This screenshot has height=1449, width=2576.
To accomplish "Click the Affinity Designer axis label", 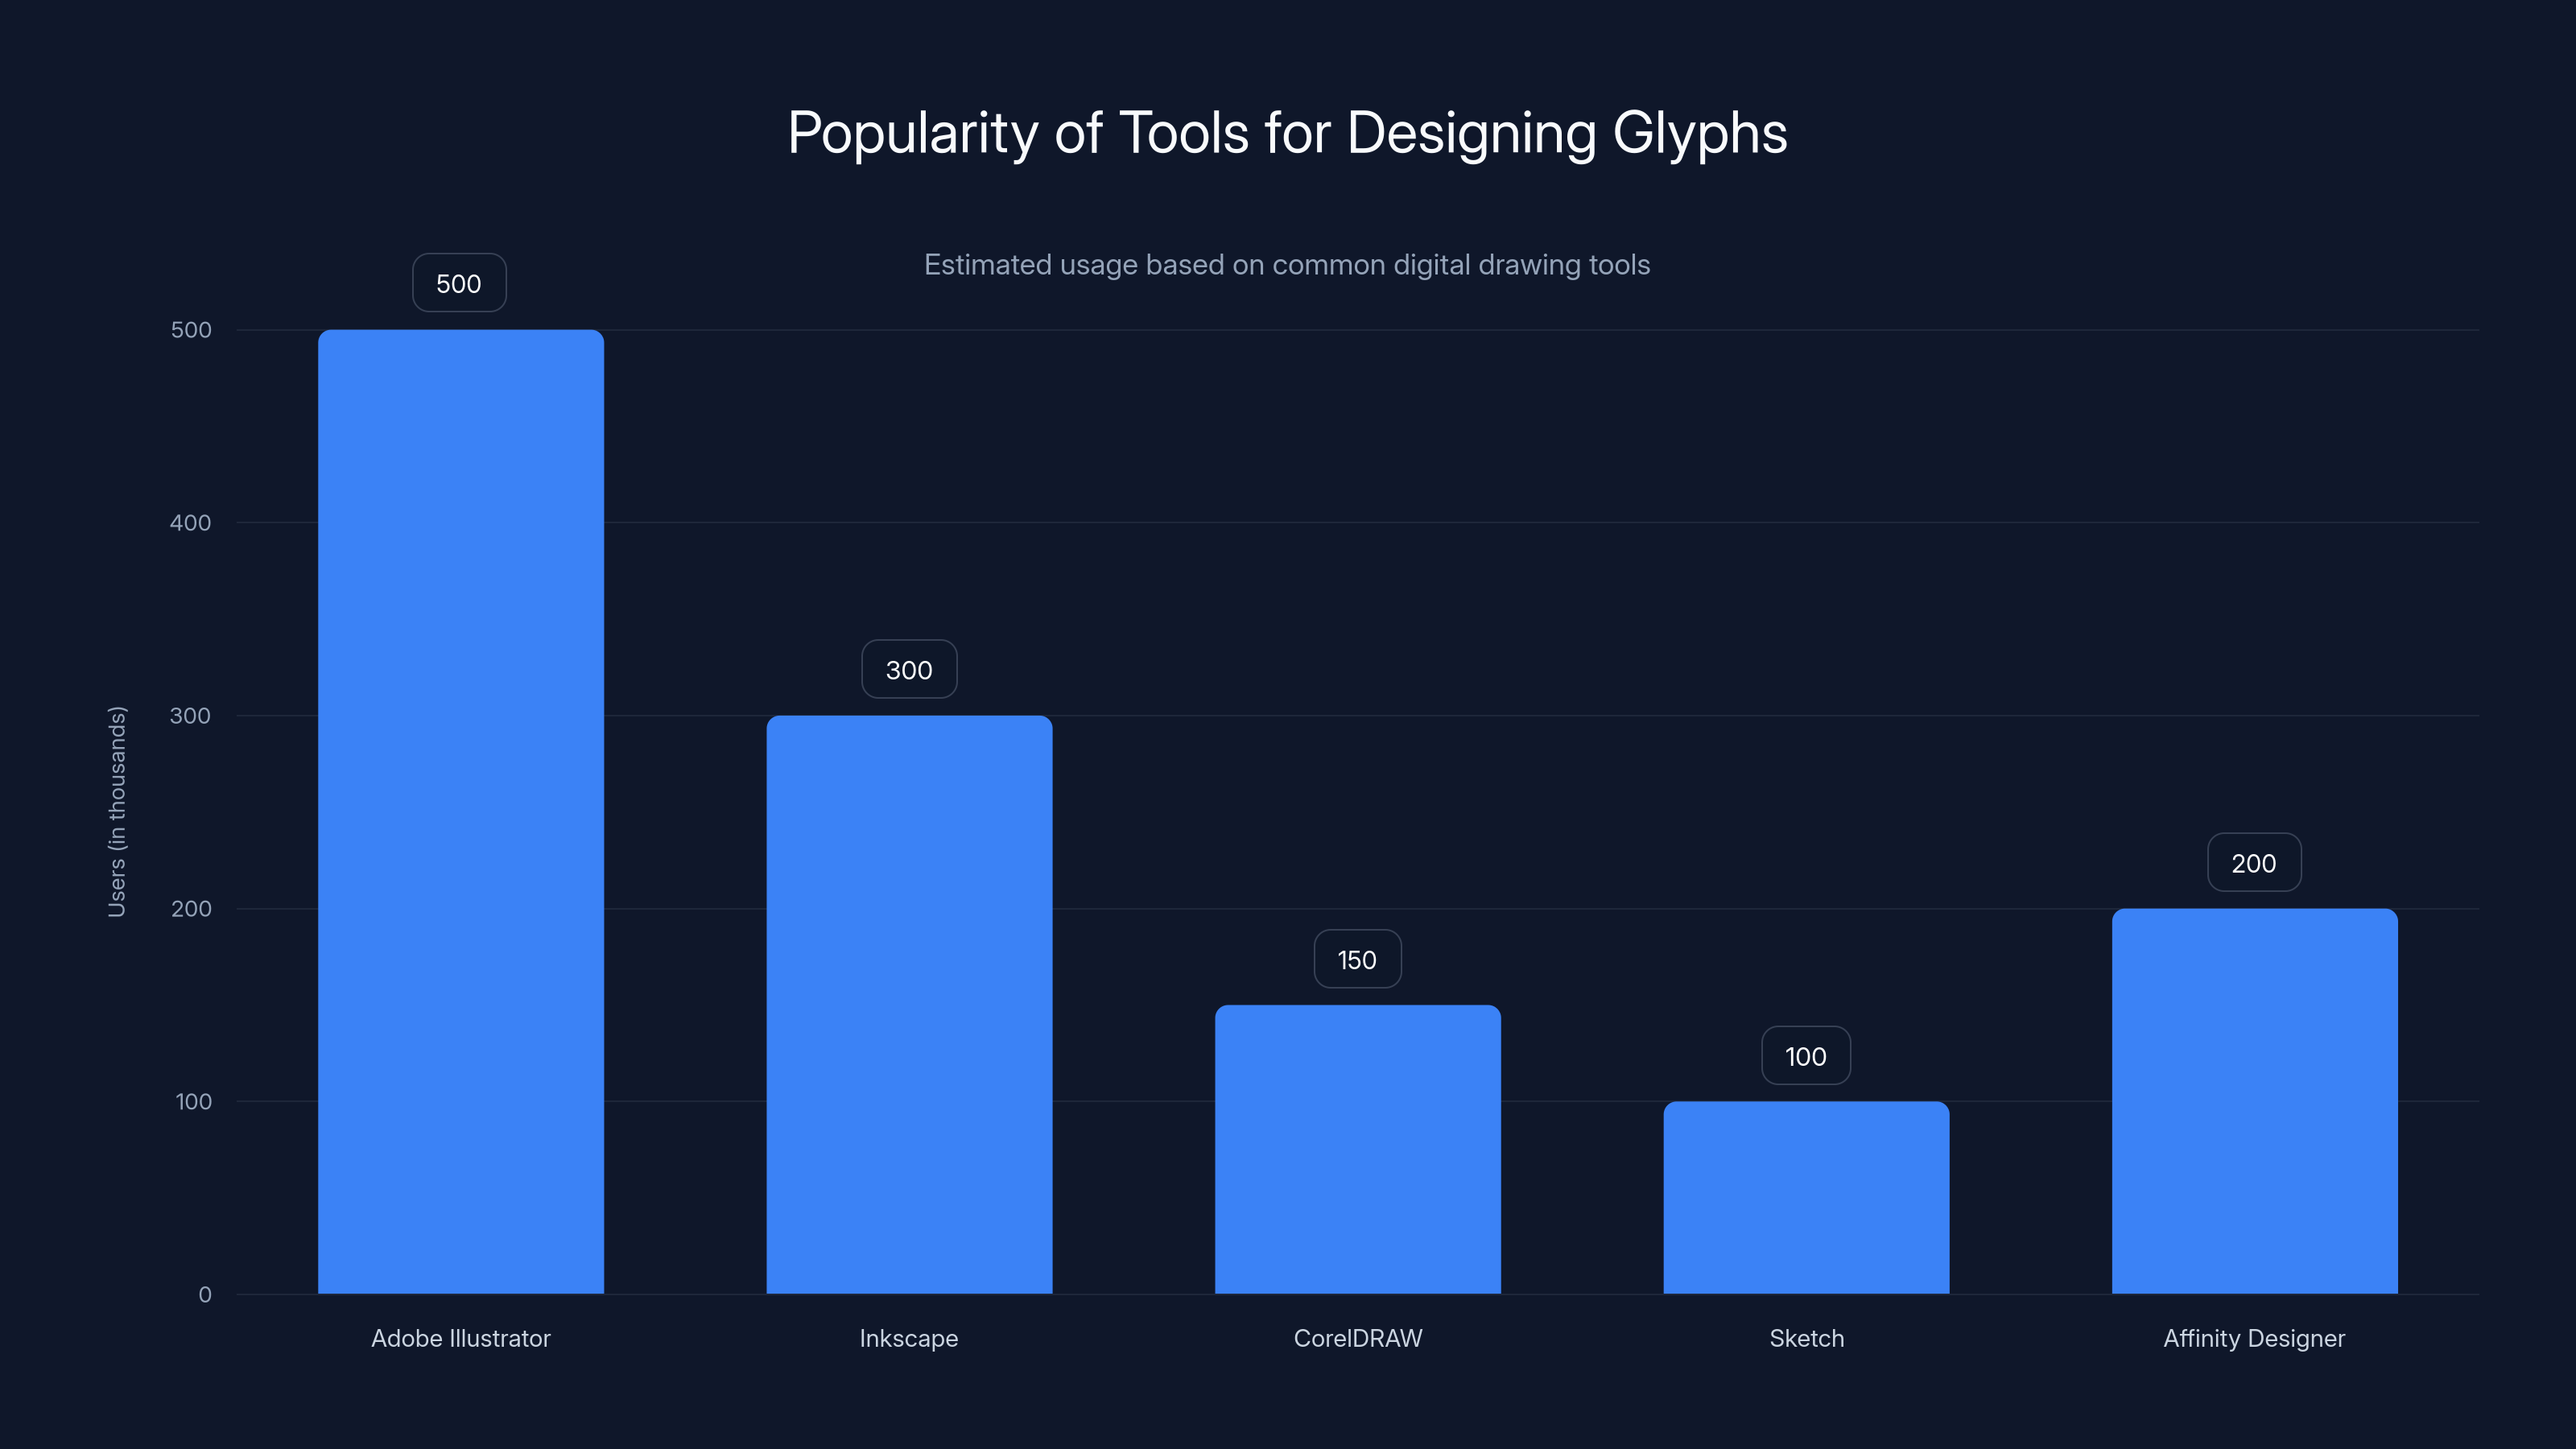I will click(x=2254, y=1339).
